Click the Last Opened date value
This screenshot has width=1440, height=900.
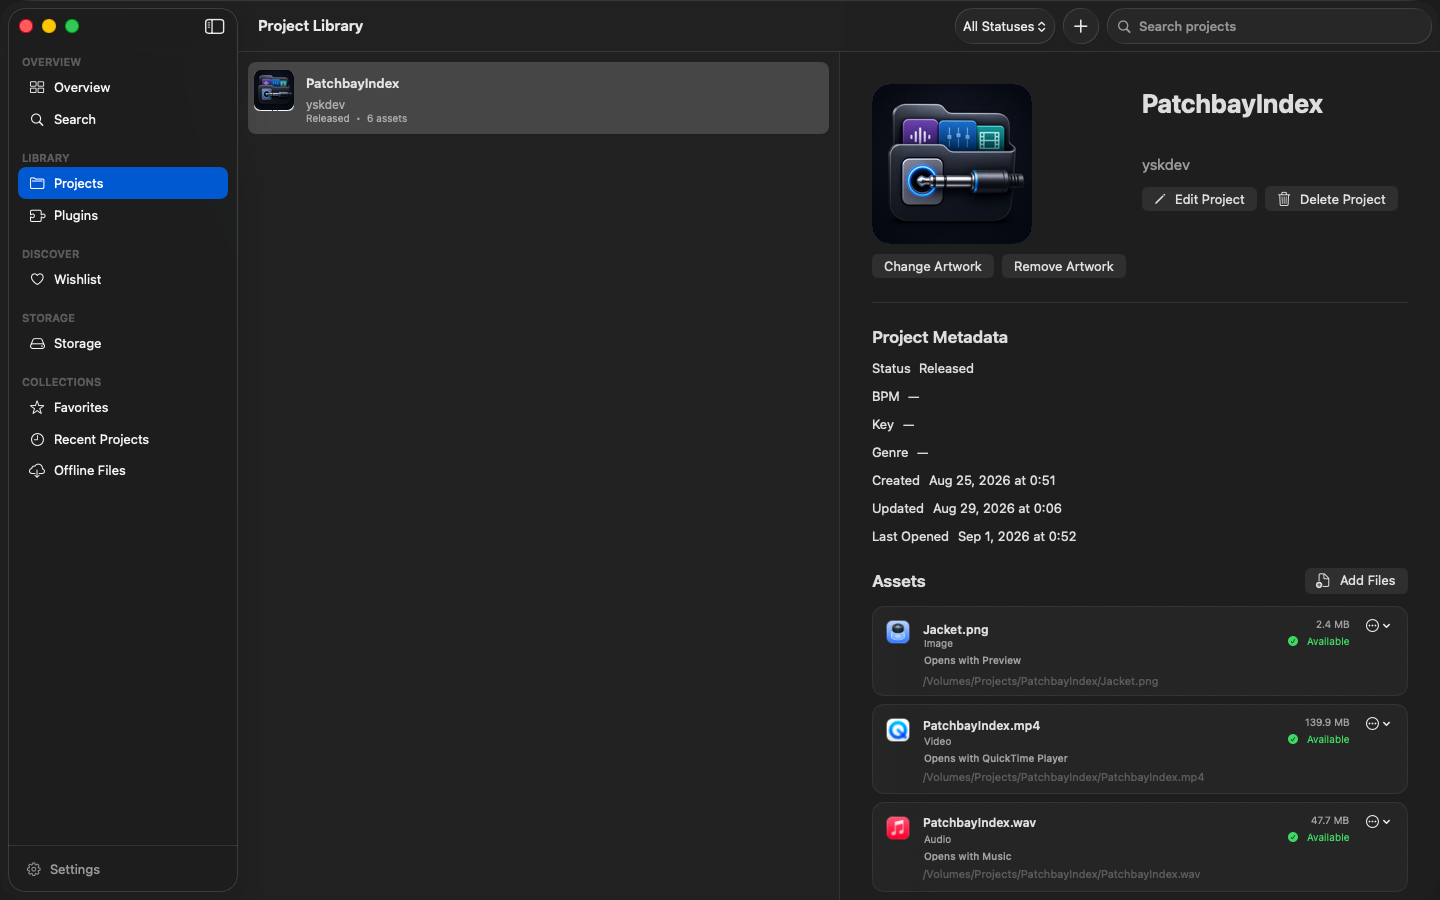[x=1017, y=537]
